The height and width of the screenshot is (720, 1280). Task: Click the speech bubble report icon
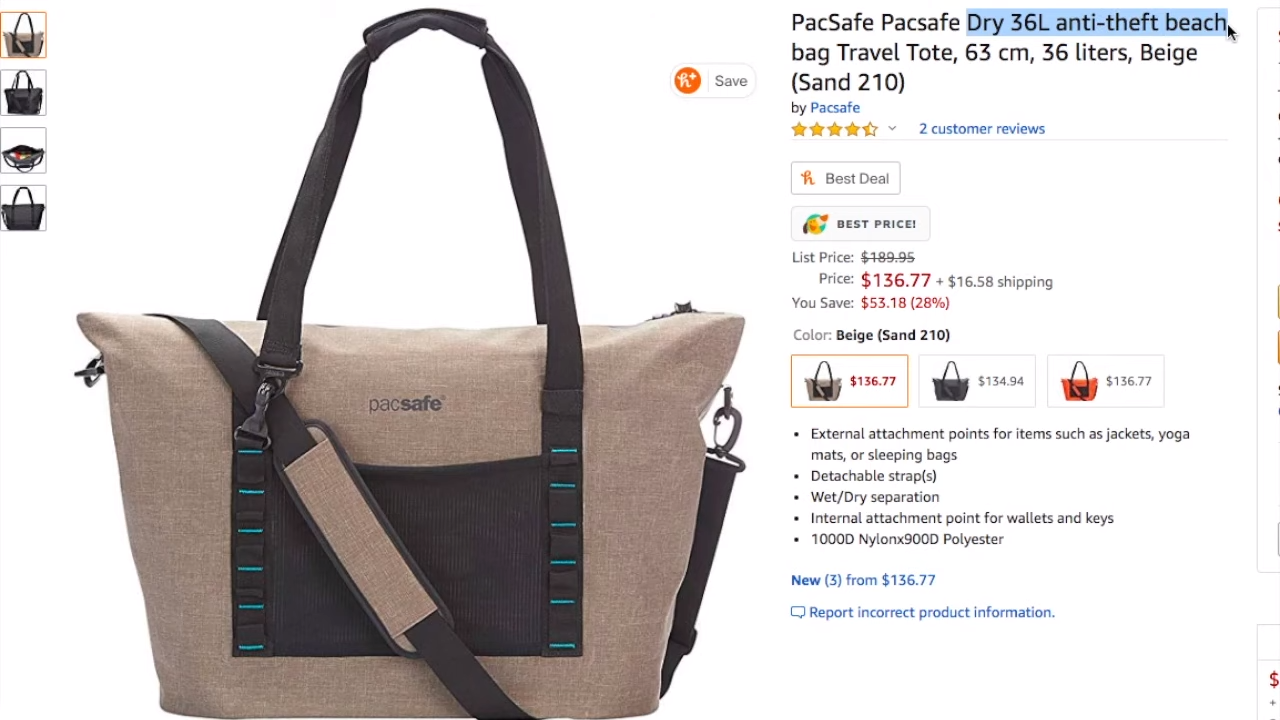pos(798,612)
